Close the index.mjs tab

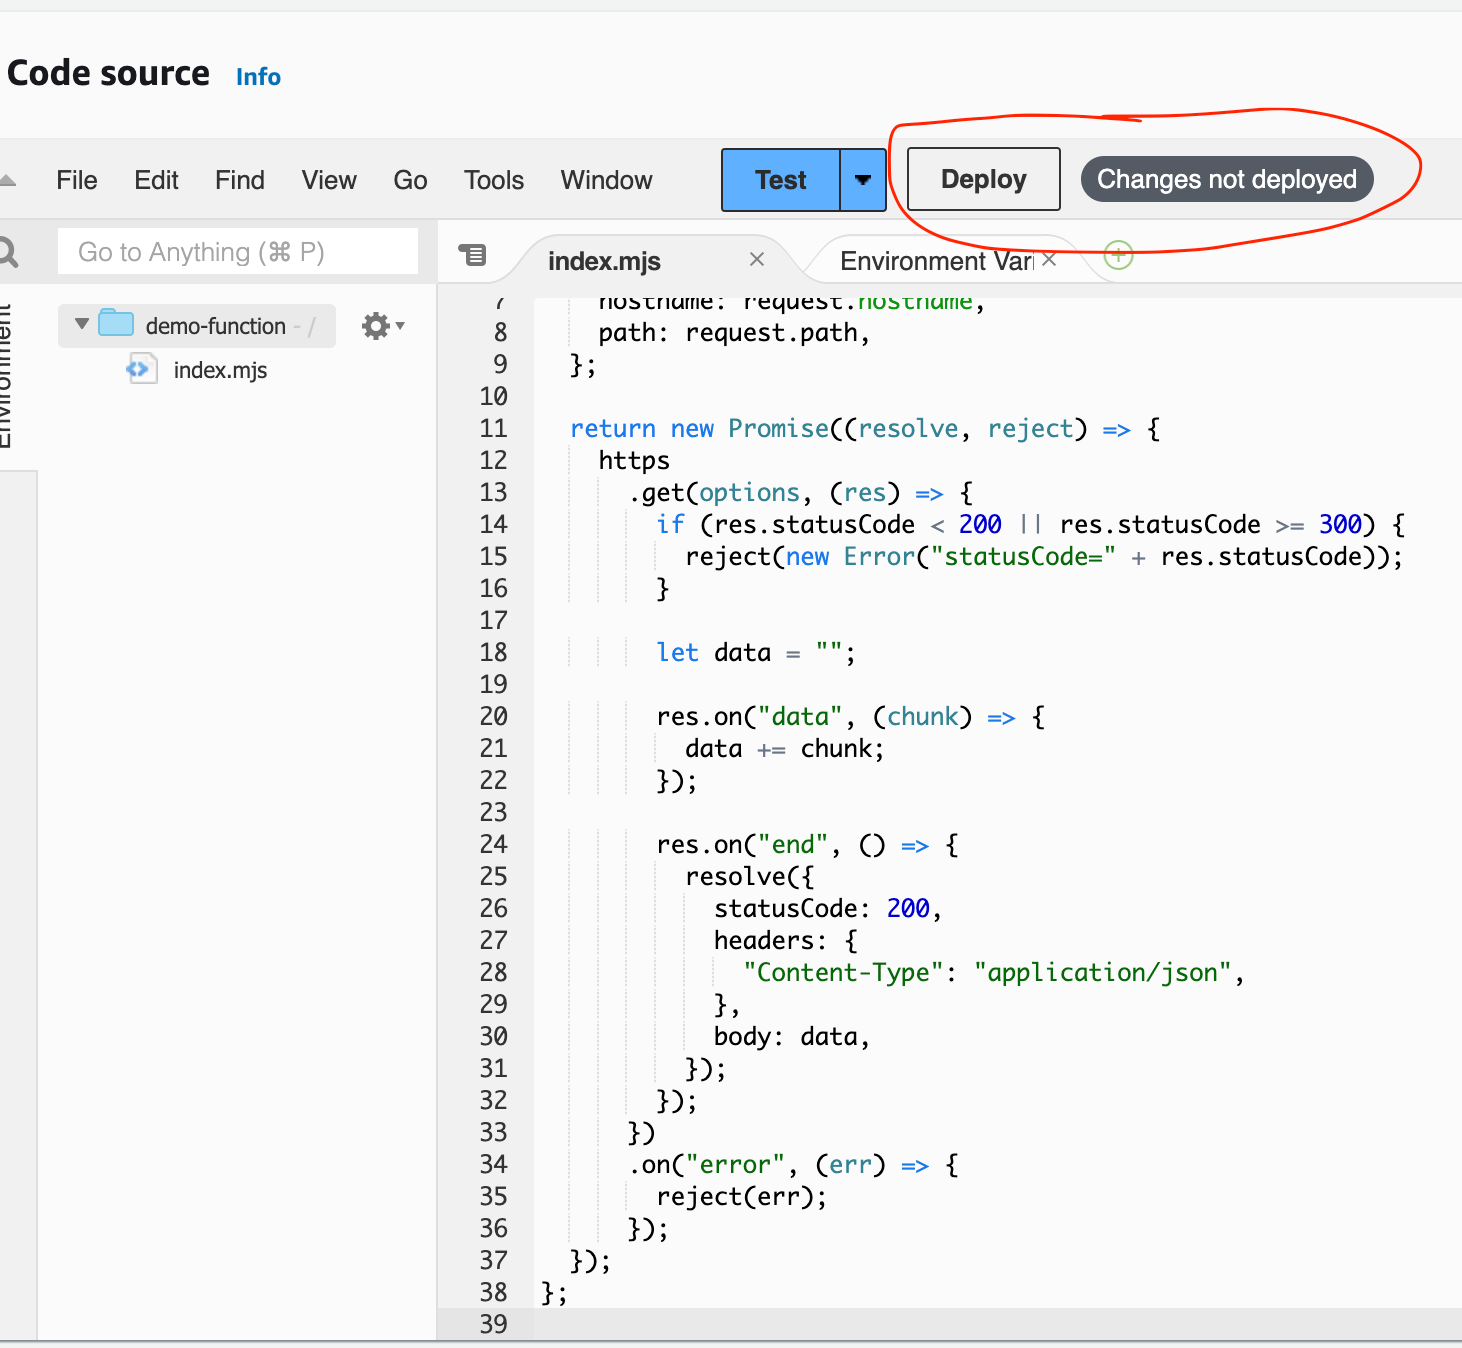click(757, 259)
